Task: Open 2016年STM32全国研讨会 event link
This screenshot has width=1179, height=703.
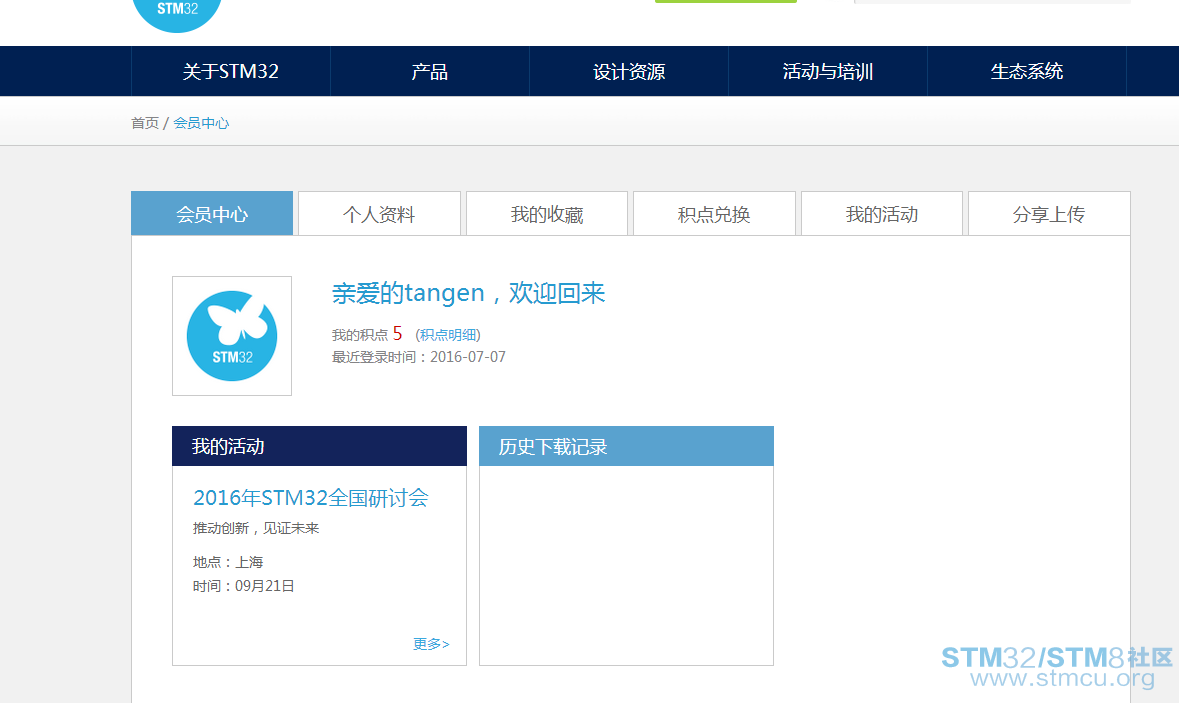Action: tap(311, 498)
